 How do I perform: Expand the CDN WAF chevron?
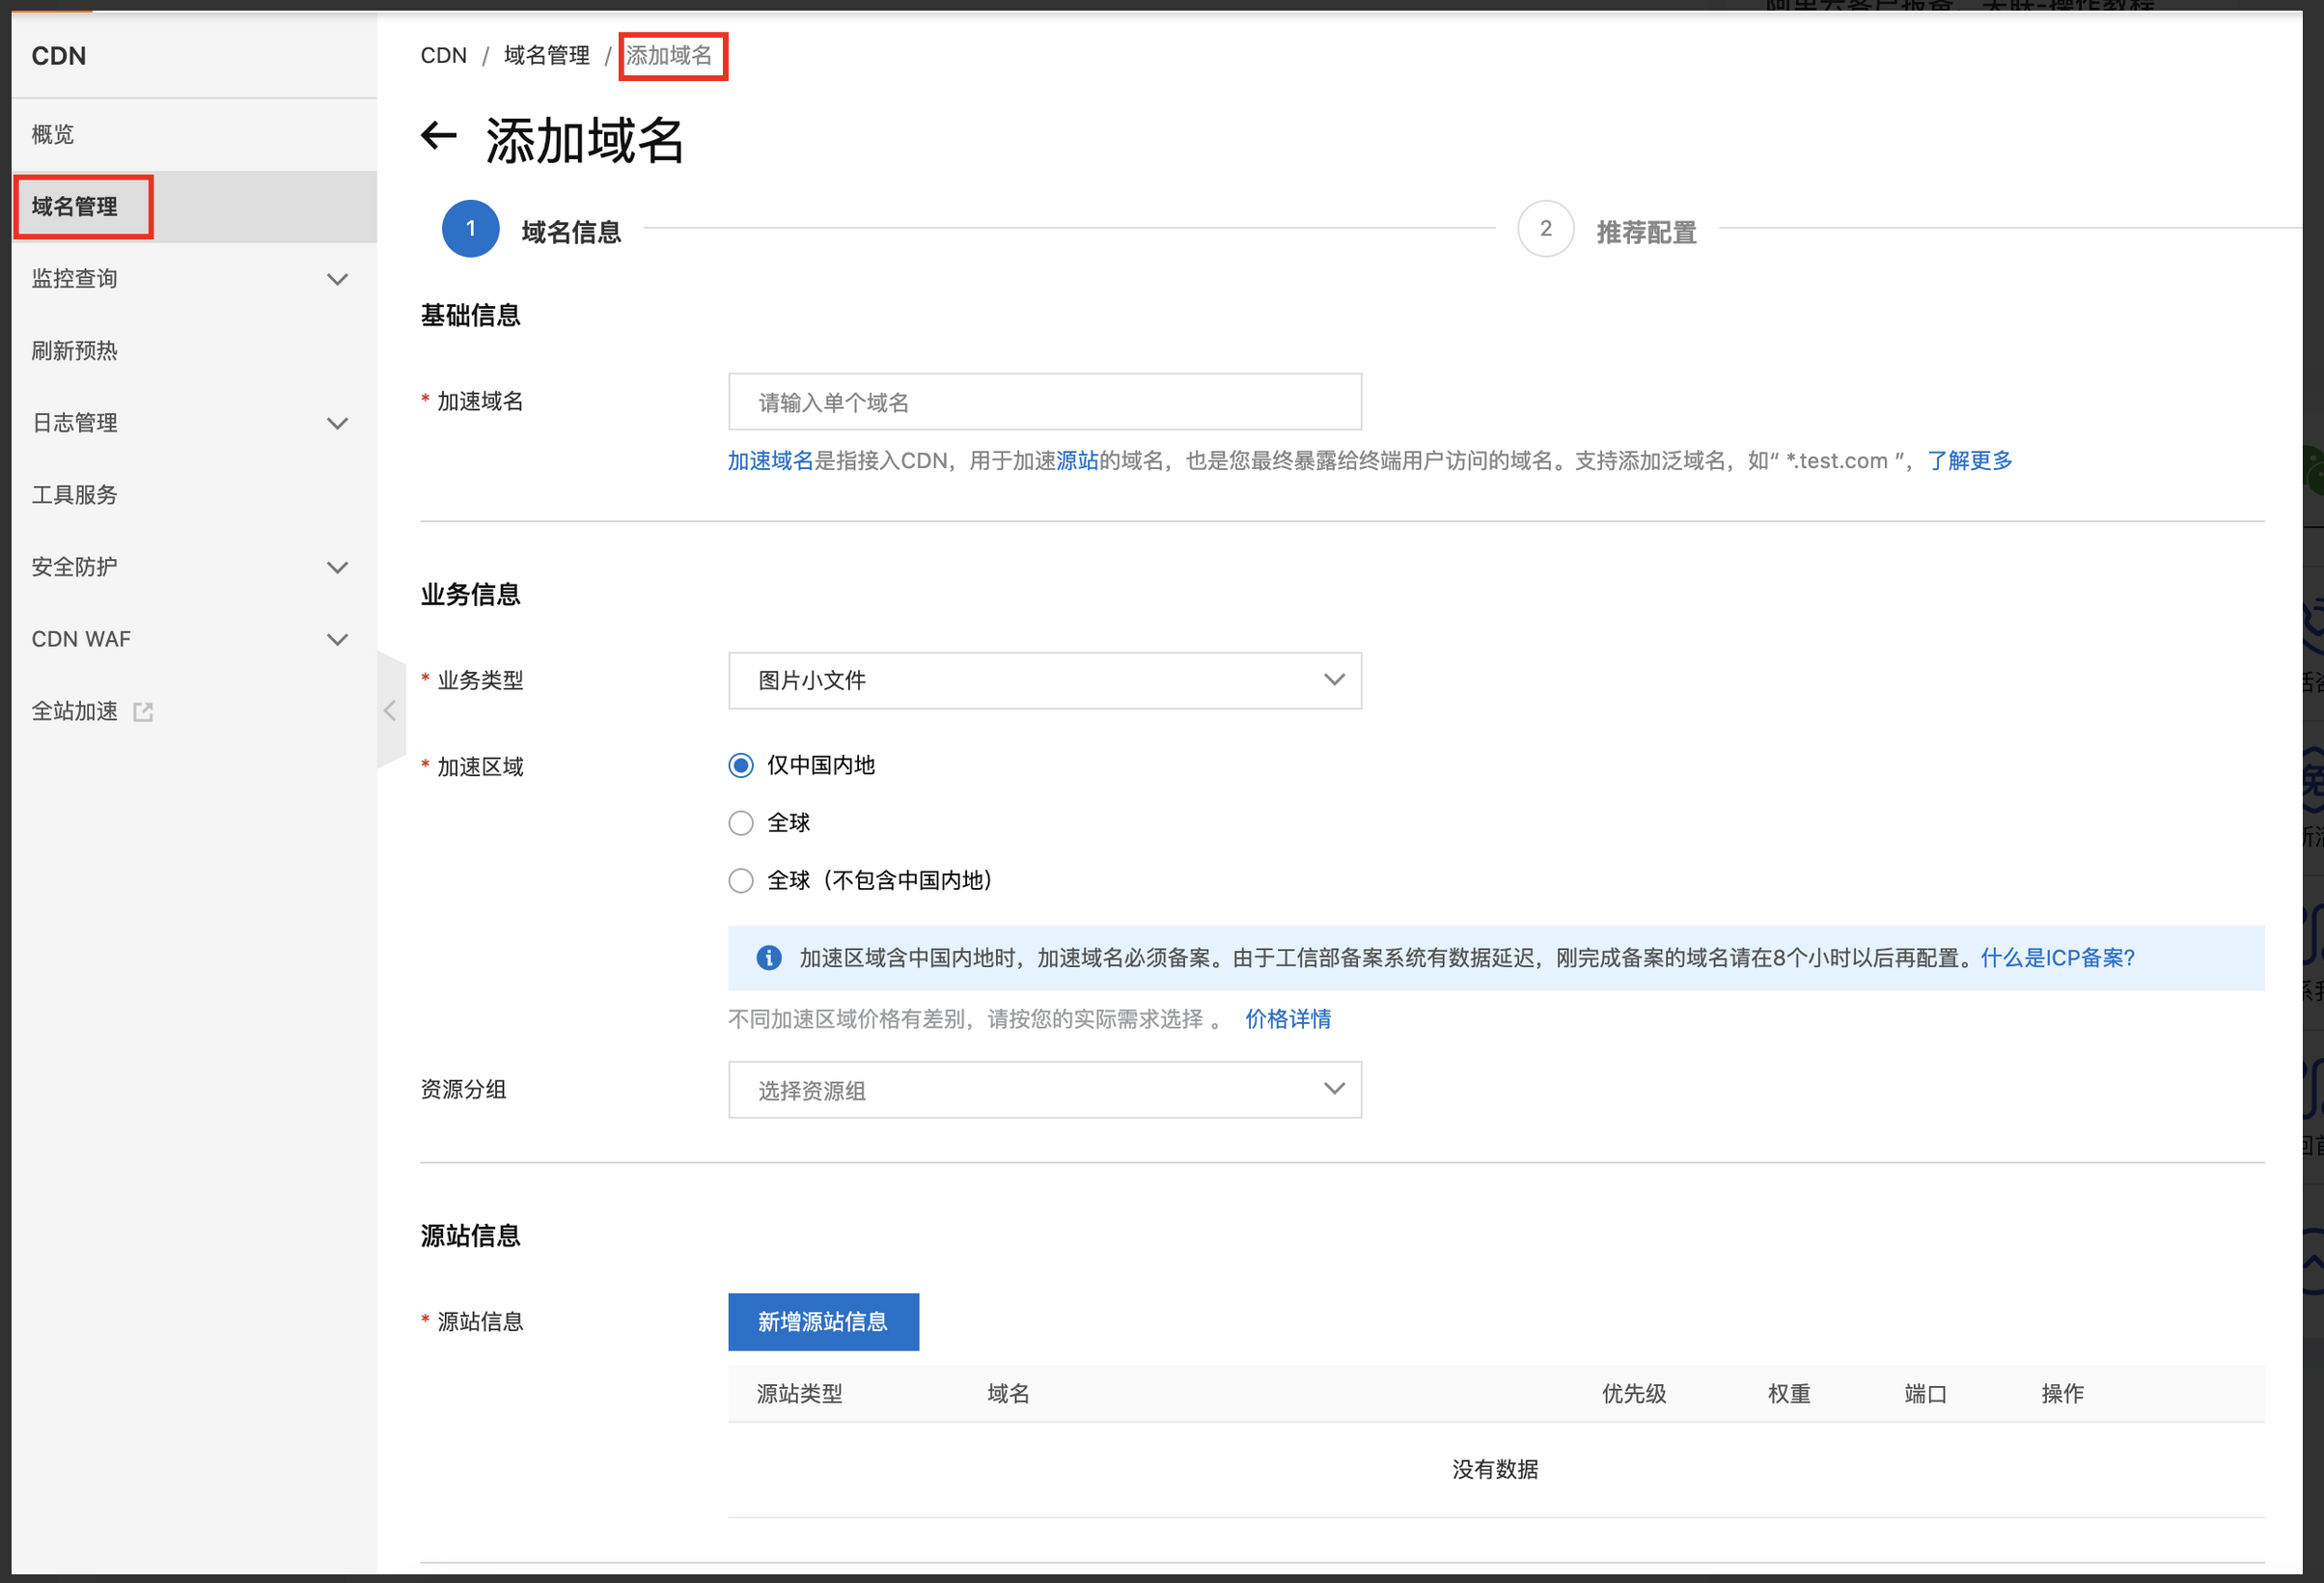point(337,639)
